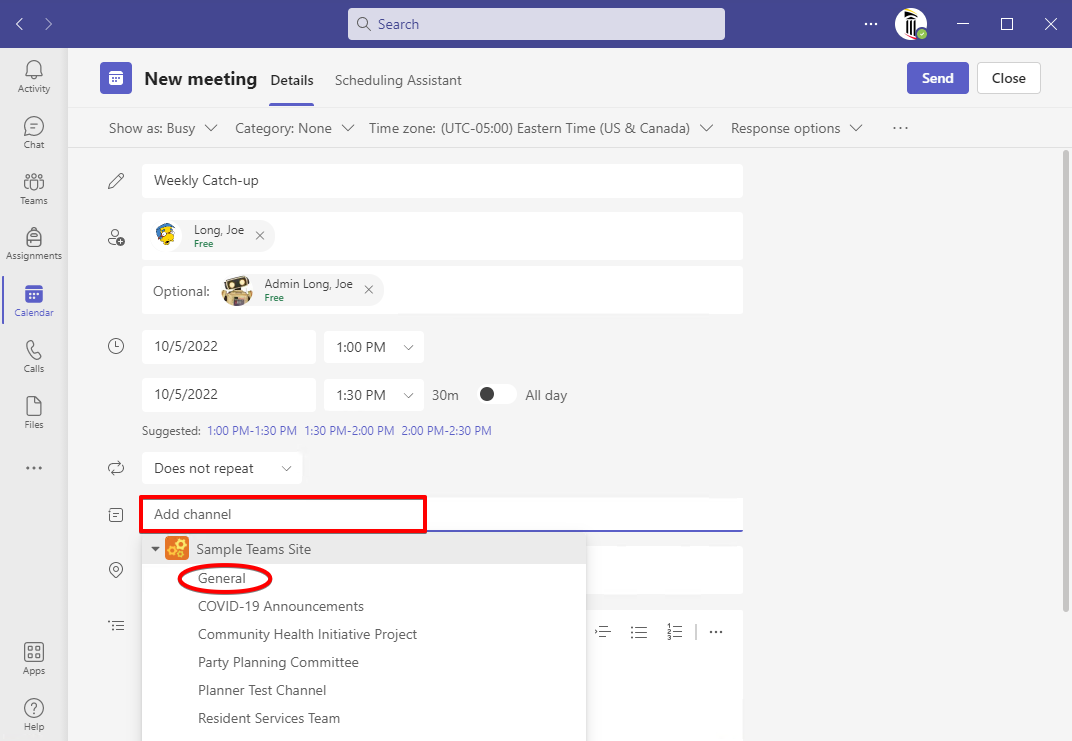Screen dimensions: 1072x741
Task: Open the Activity feed in sidebar
Action: click(x=34, y=76)
